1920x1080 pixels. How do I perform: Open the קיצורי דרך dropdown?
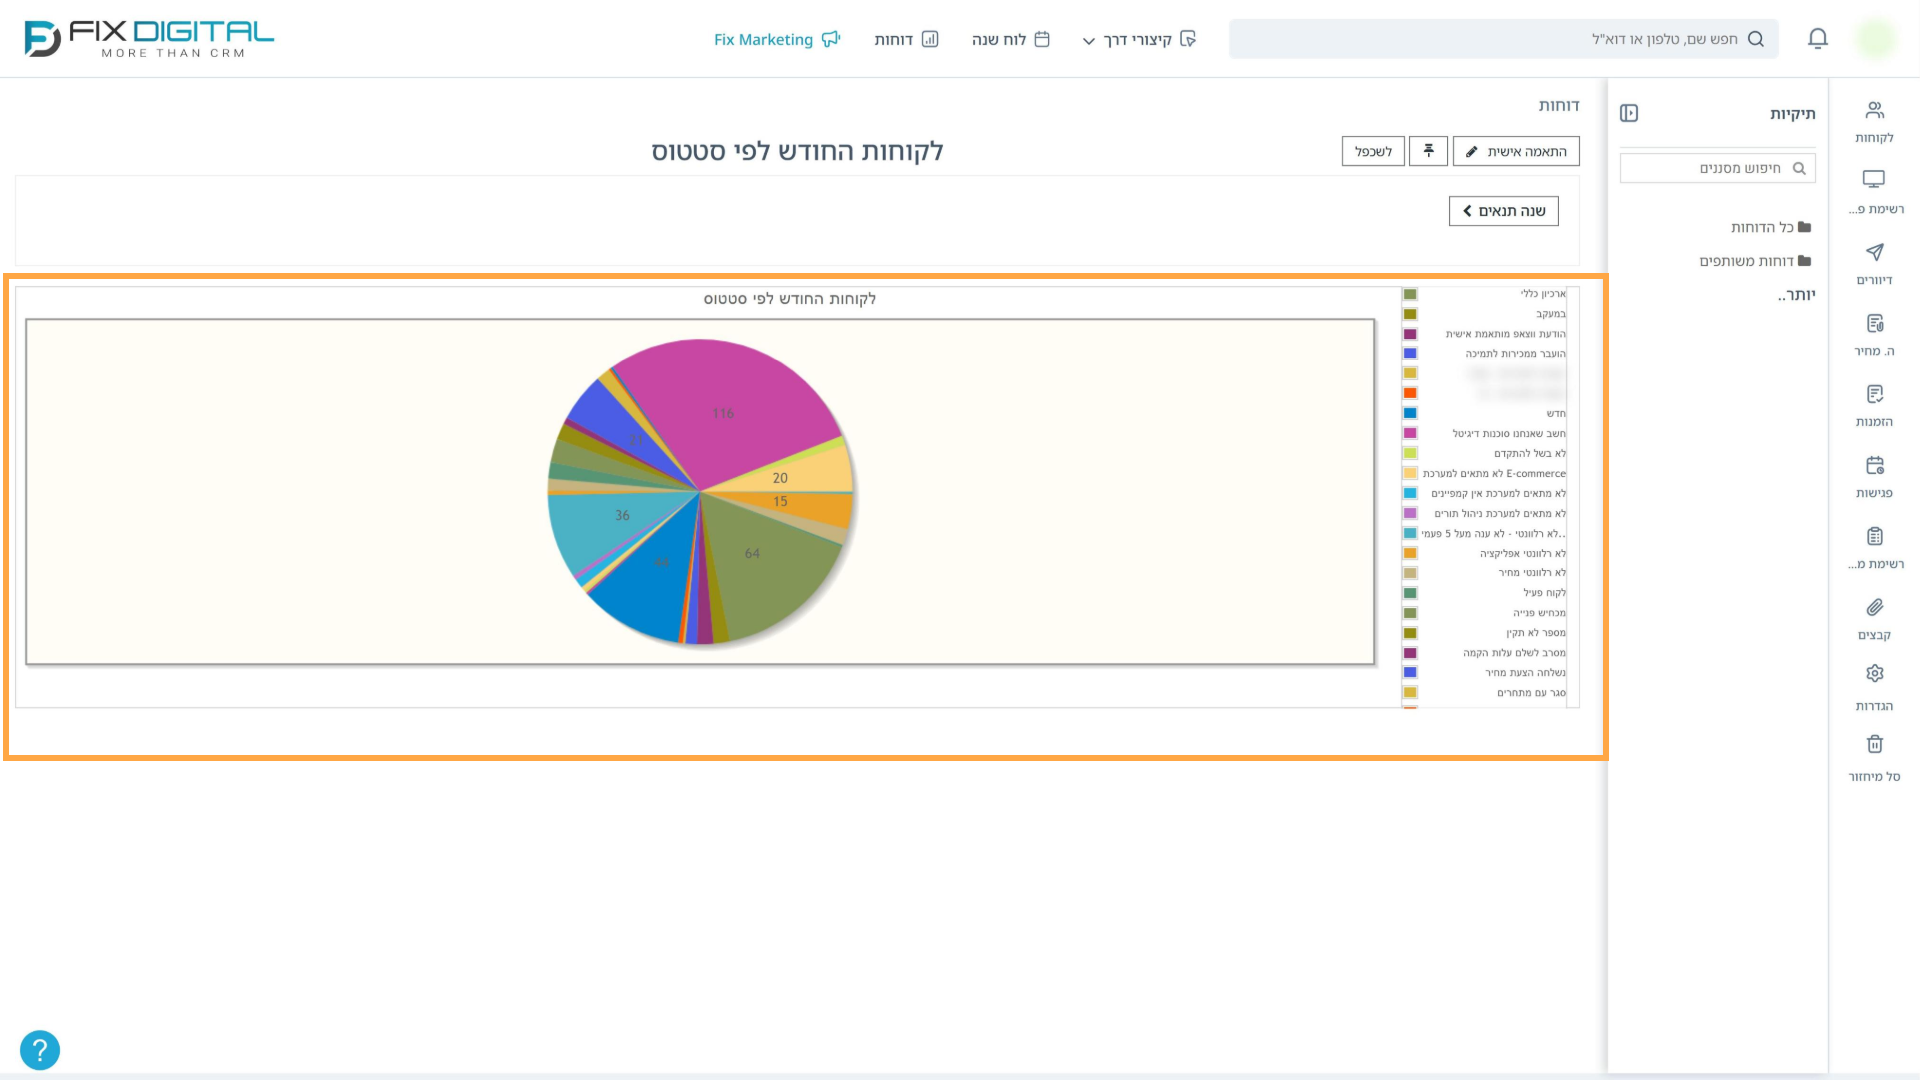tap(1139, 39)
